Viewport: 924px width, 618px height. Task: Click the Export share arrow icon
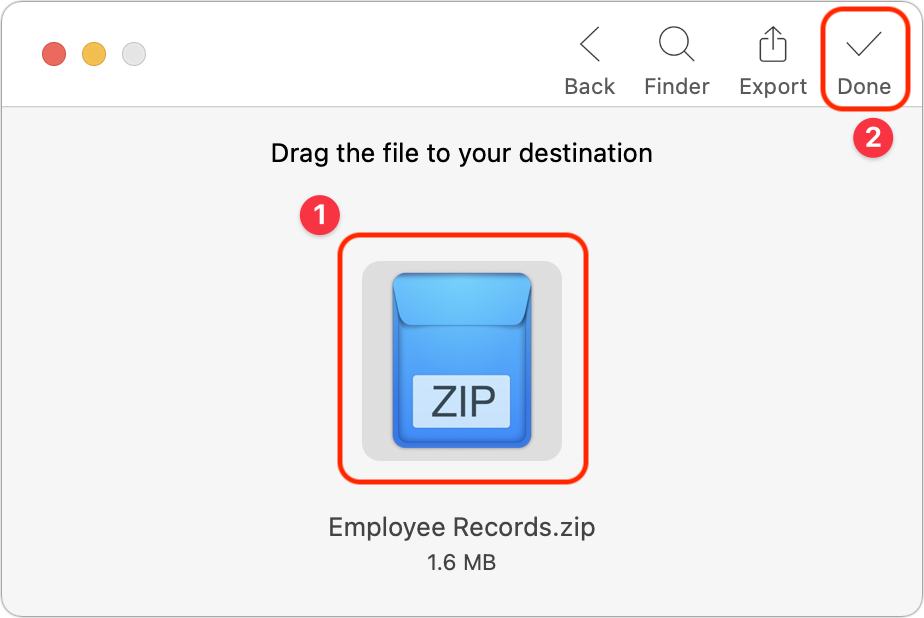pyautogui.click(x=773, y=44)
